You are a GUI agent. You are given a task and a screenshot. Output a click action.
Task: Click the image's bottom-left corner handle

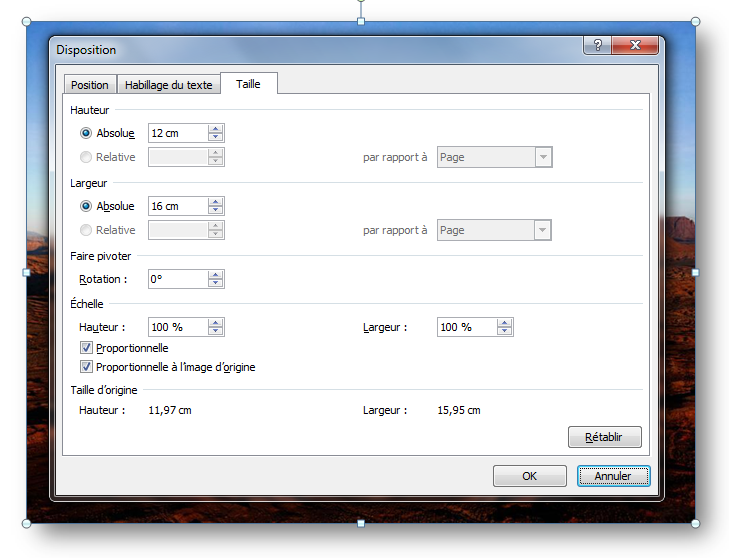[x=27, y=524]
